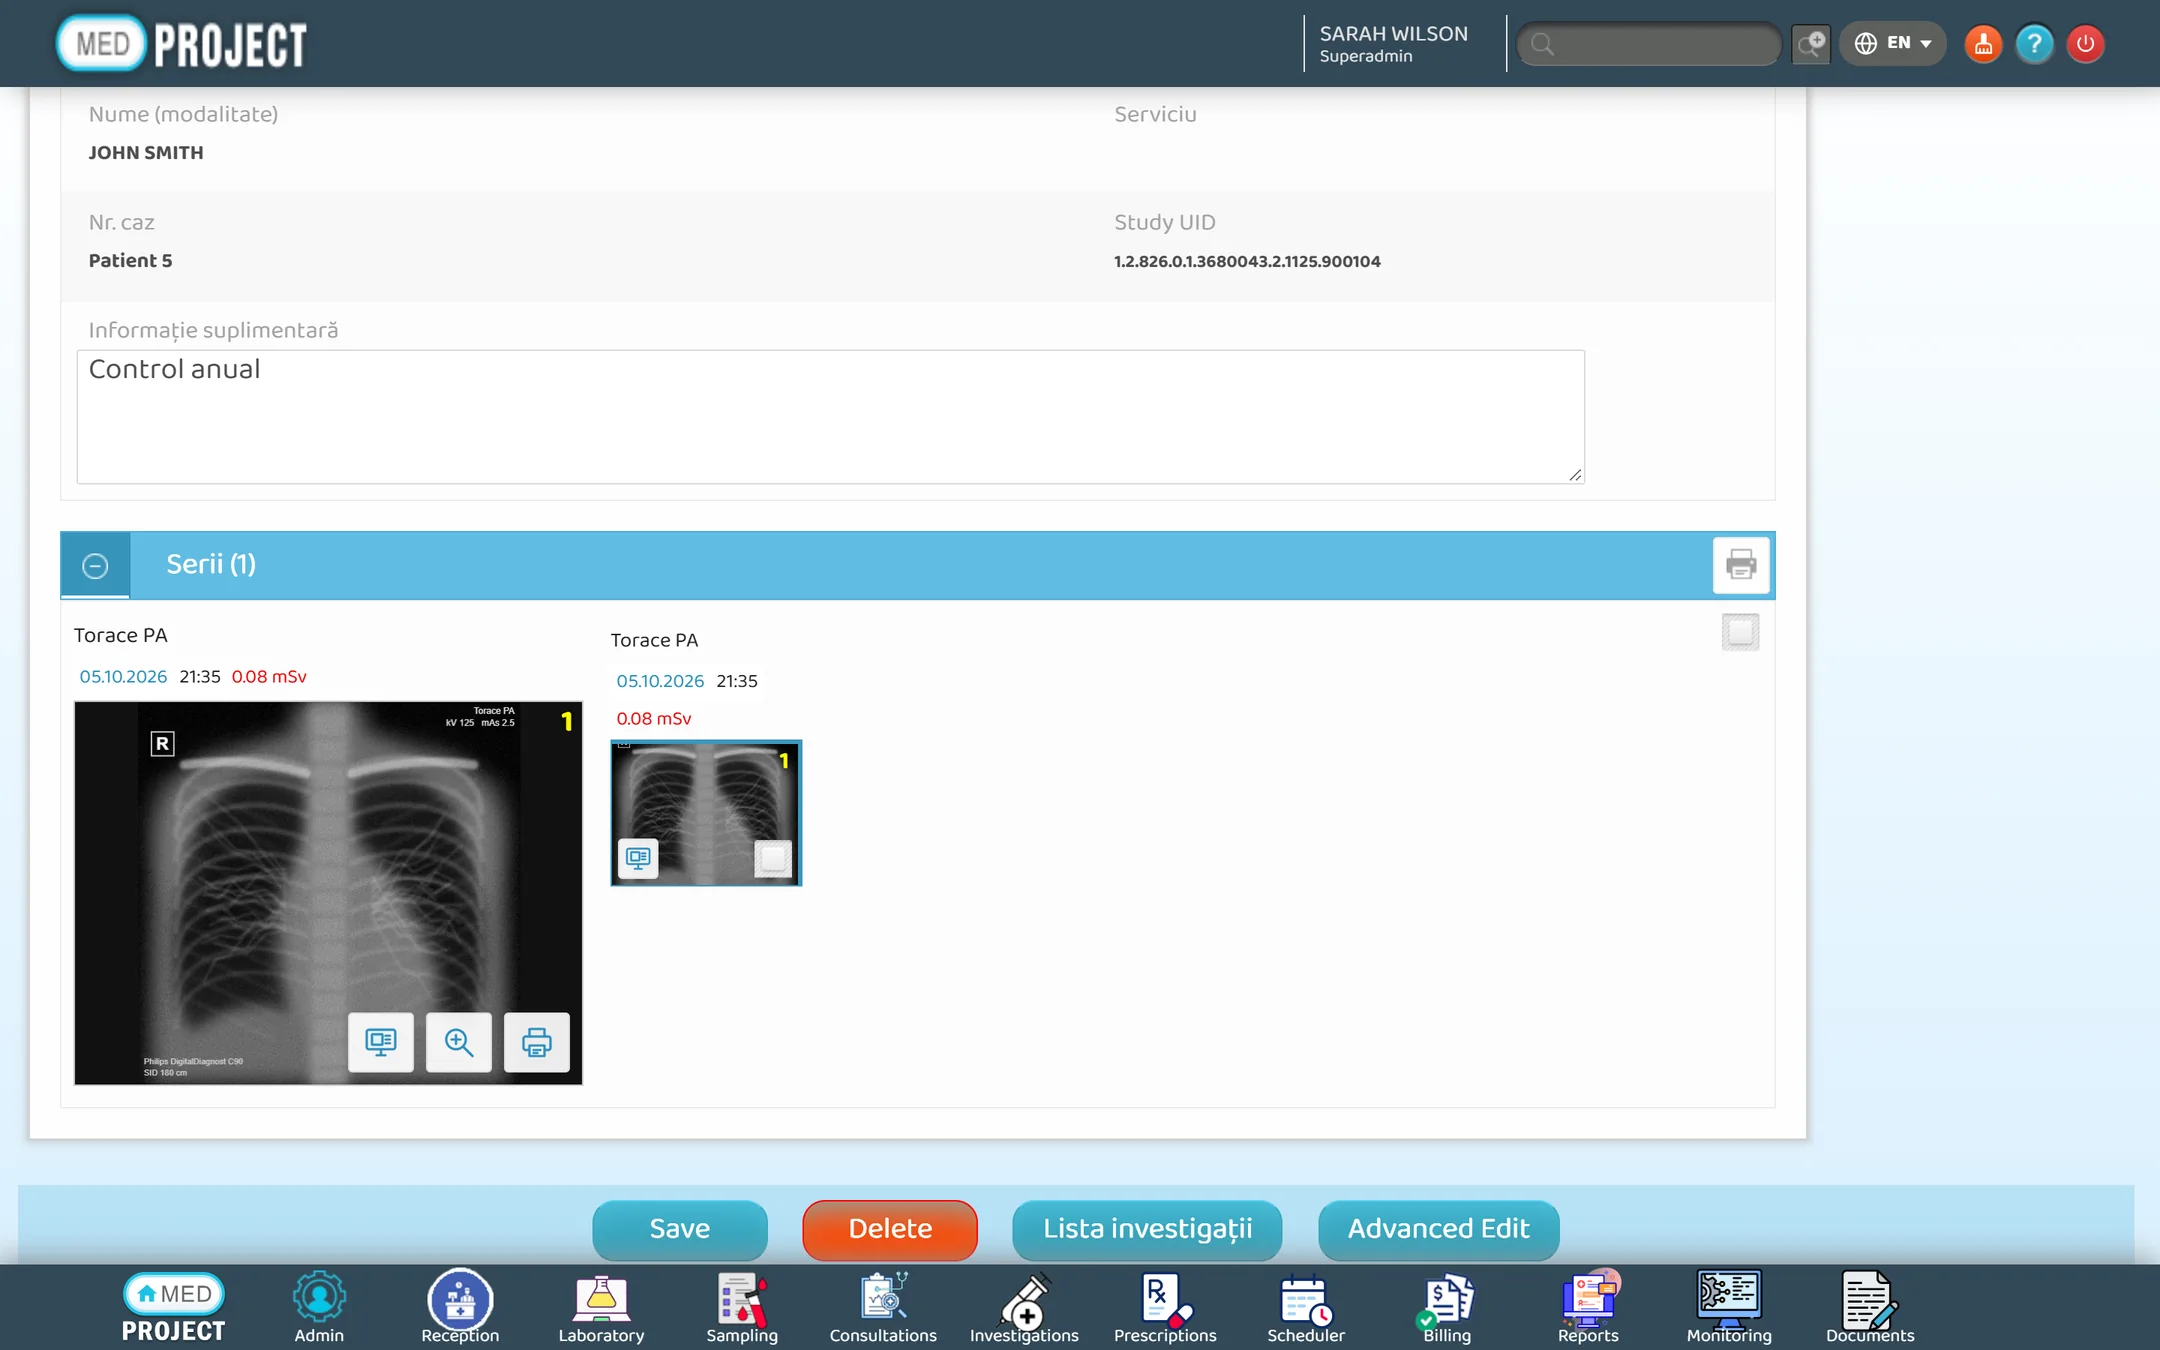Click the zoom magnifier icon on large X-ray
This screenshot has width=2160, height=1350.
click(459, 1042)
